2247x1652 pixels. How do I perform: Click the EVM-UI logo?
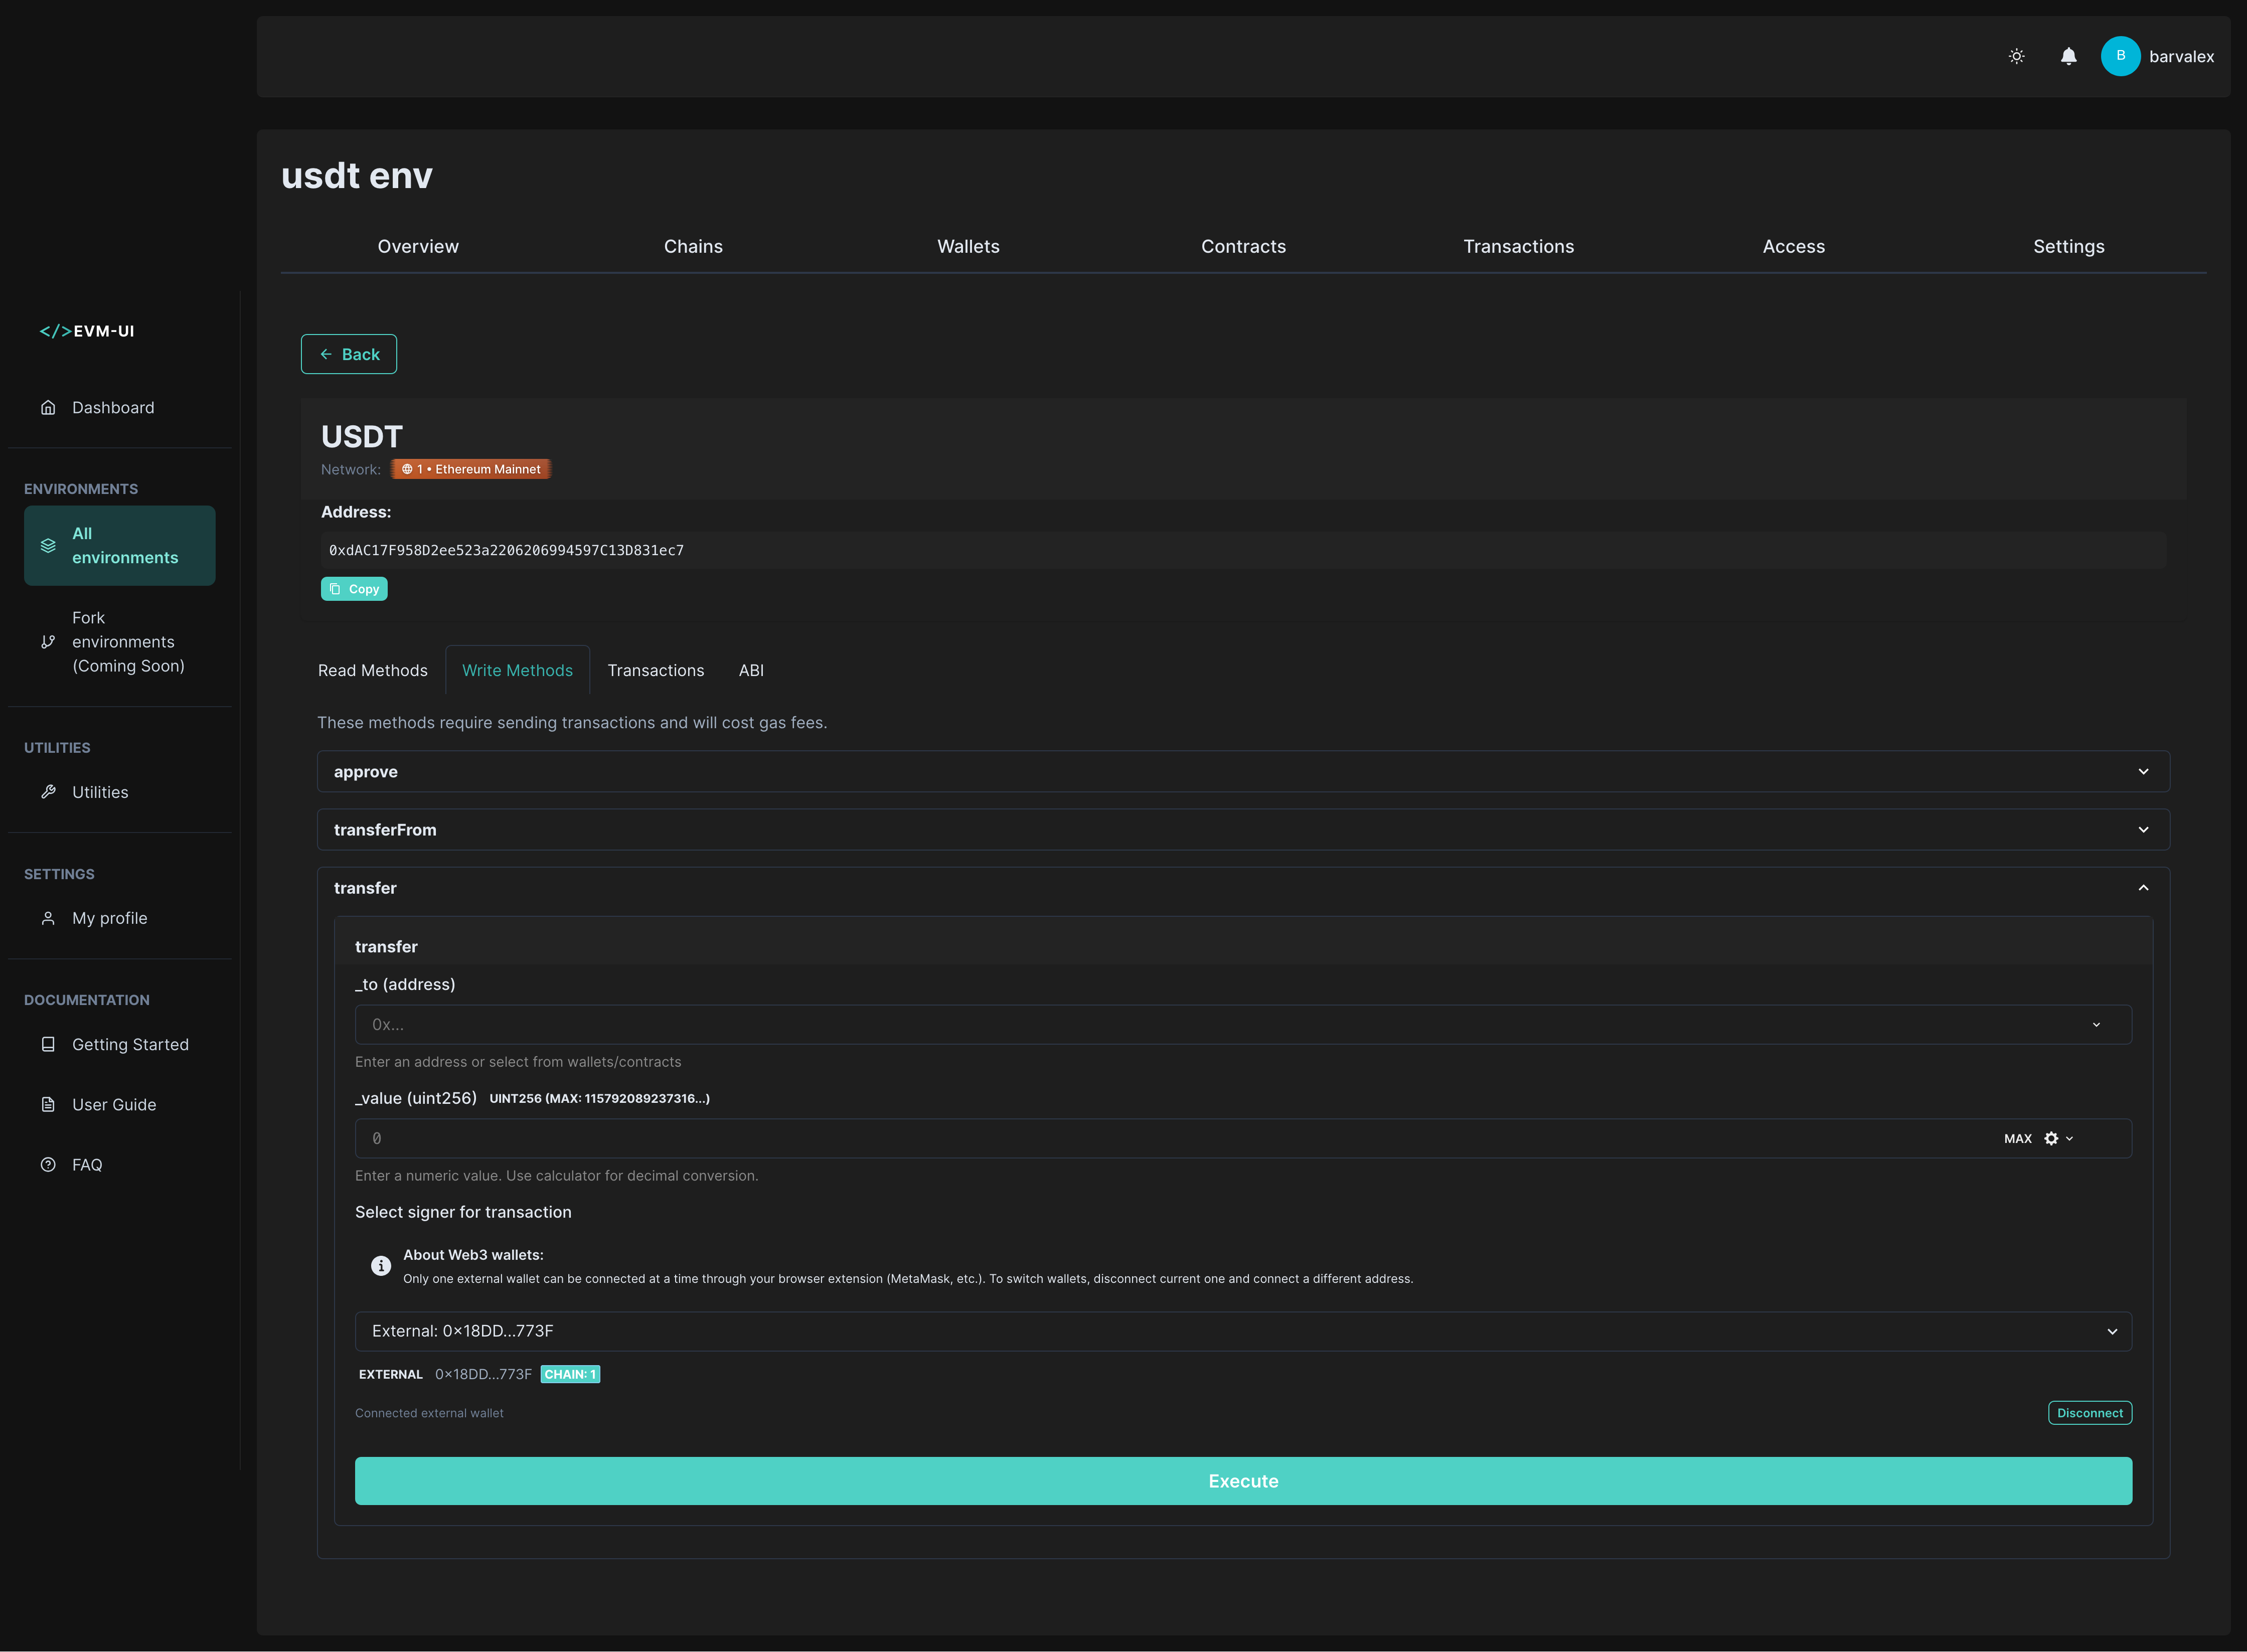[x=87, y=331]
